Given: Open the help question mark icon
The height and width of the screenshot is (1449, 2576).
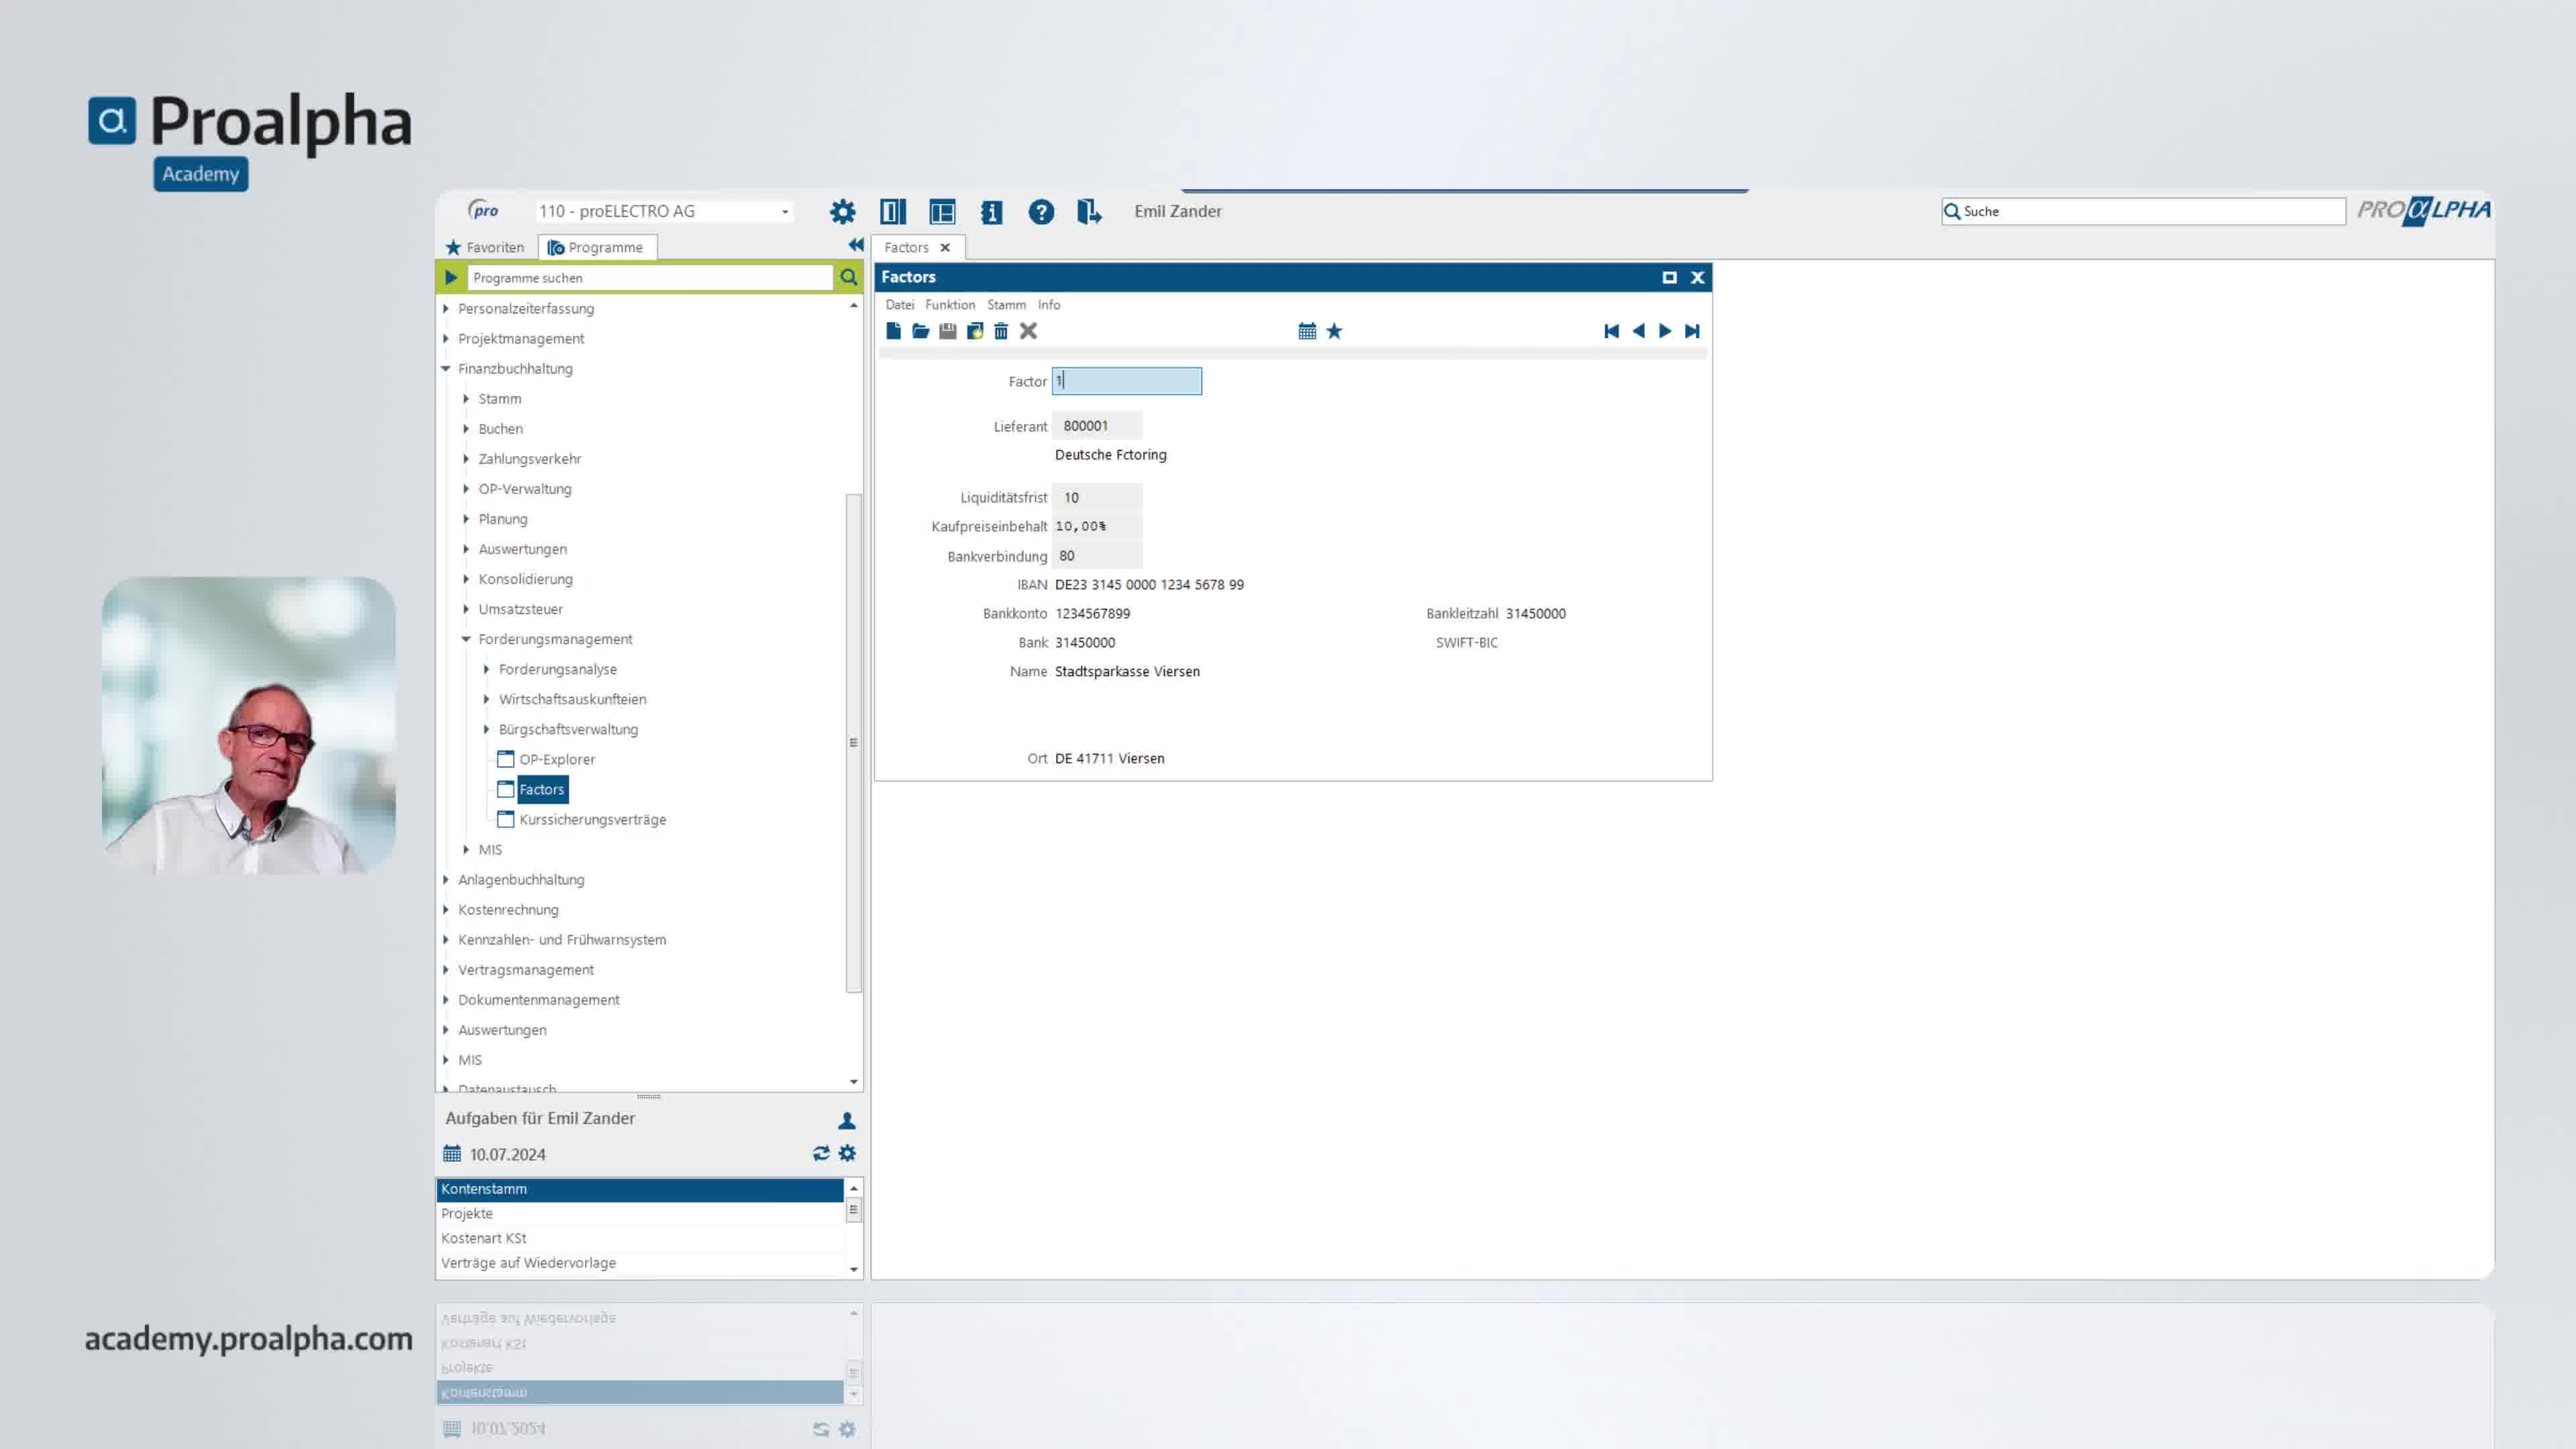Looking at the screenshot, I should point(1041,212).
